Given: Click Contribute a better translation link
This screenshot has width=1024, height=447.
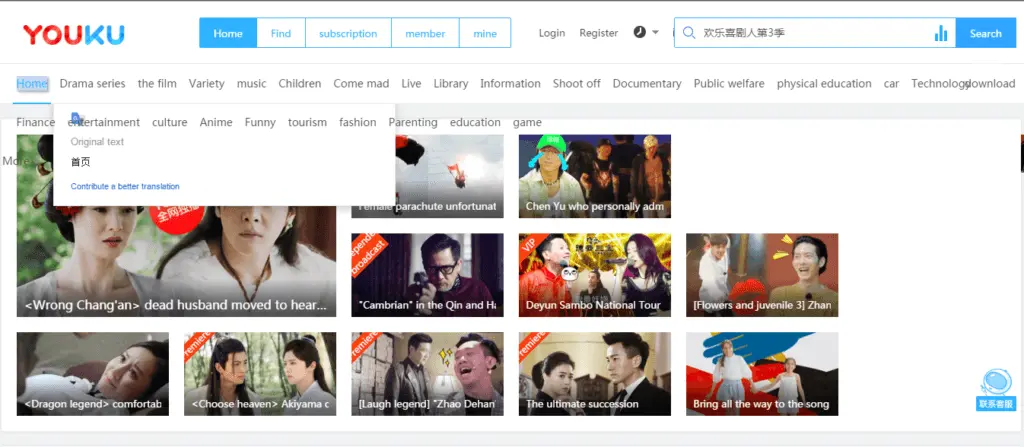Looking at the screenshot, I should click(125, 186).
